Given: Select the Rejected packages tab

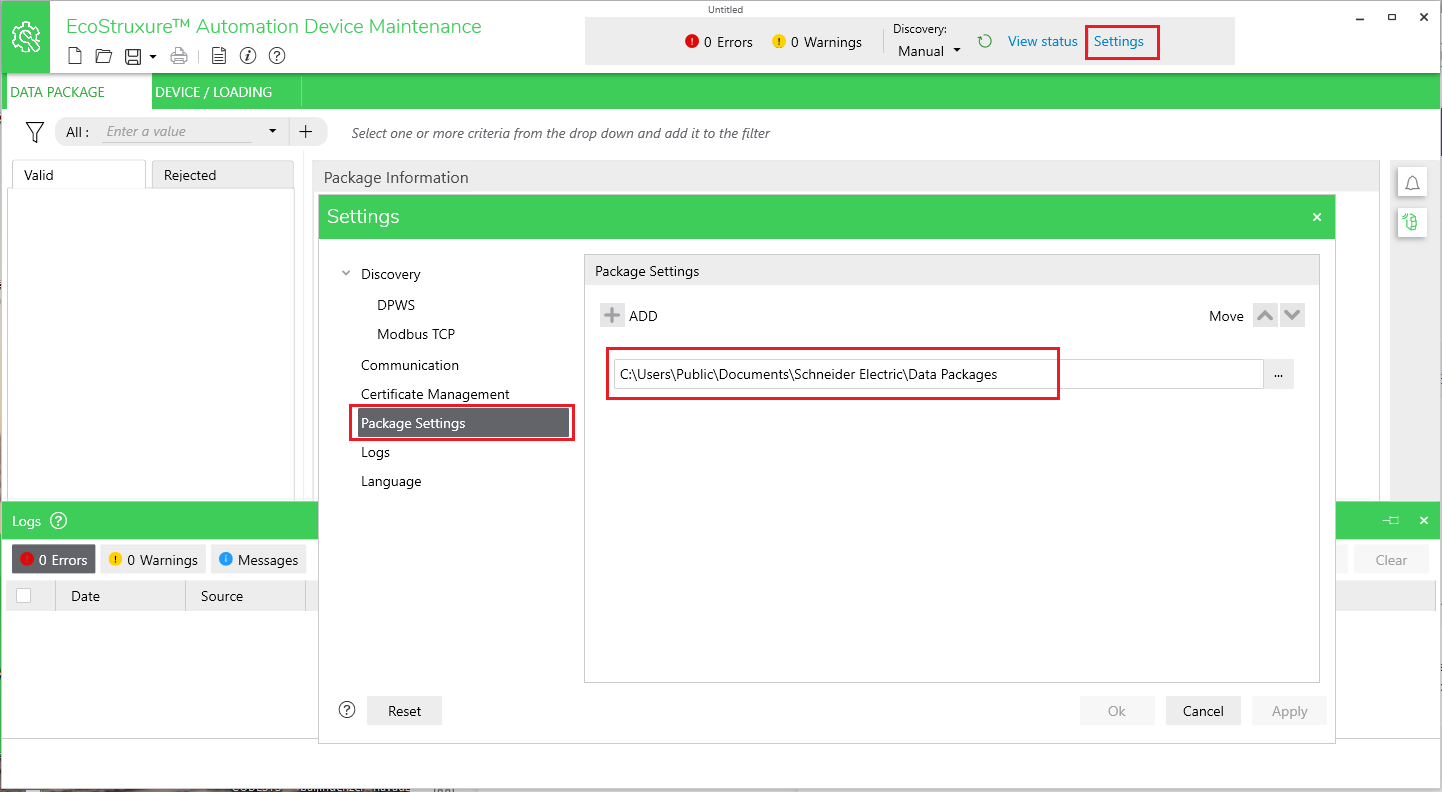Looking at the screenshot, I should pos(222,175).
